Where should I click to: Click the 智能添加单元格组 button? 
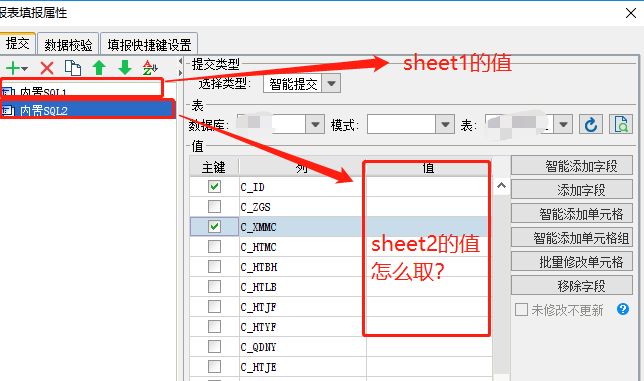click(x=572, y=237)
